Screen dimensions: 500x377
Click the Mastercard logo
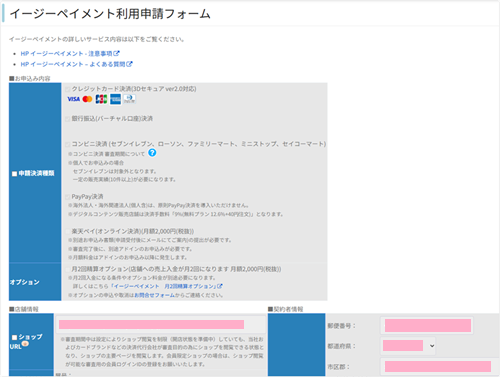coord(87,99)
